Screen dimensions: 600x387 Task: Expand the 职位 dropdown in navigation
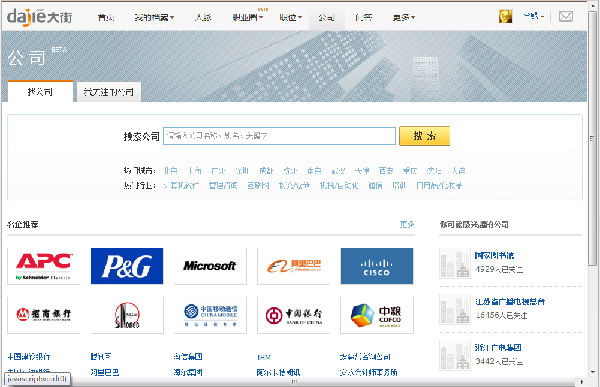point(290,17)
